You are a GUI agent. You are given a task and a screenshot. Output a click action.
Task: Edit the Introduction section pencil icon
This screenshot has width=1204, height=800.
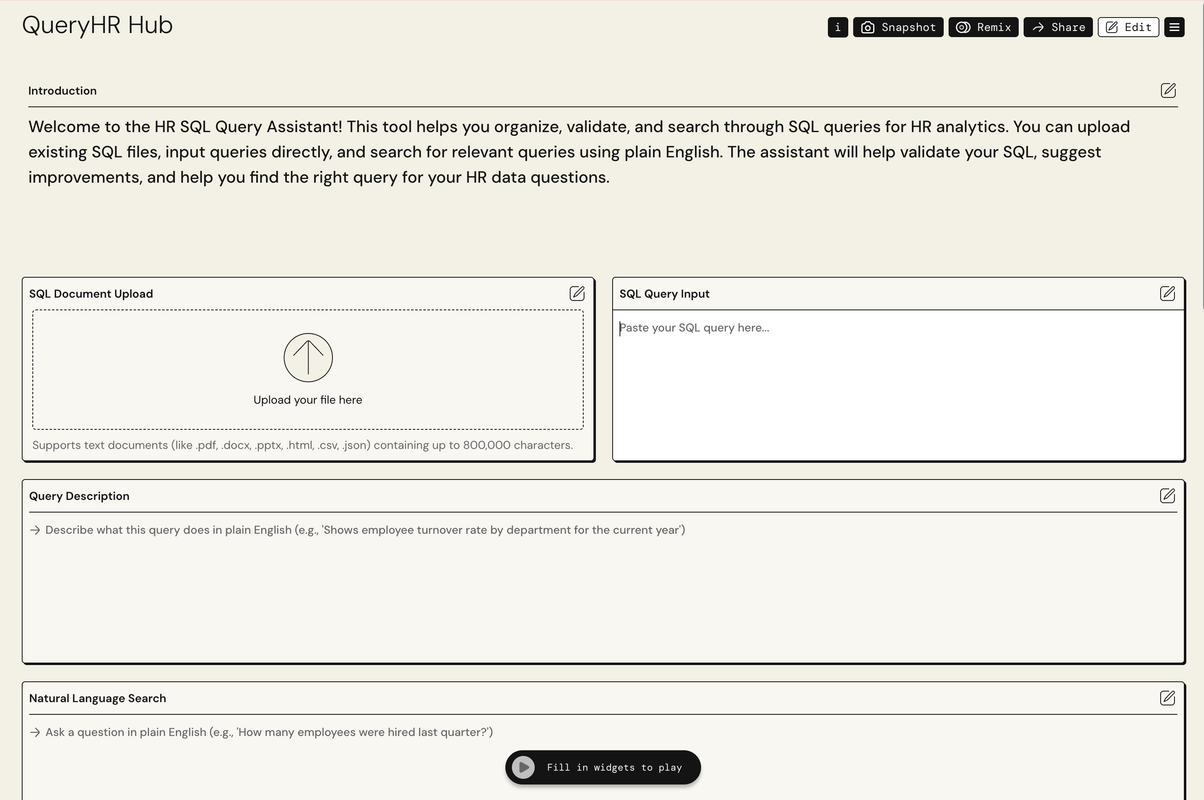(1168, 90)
